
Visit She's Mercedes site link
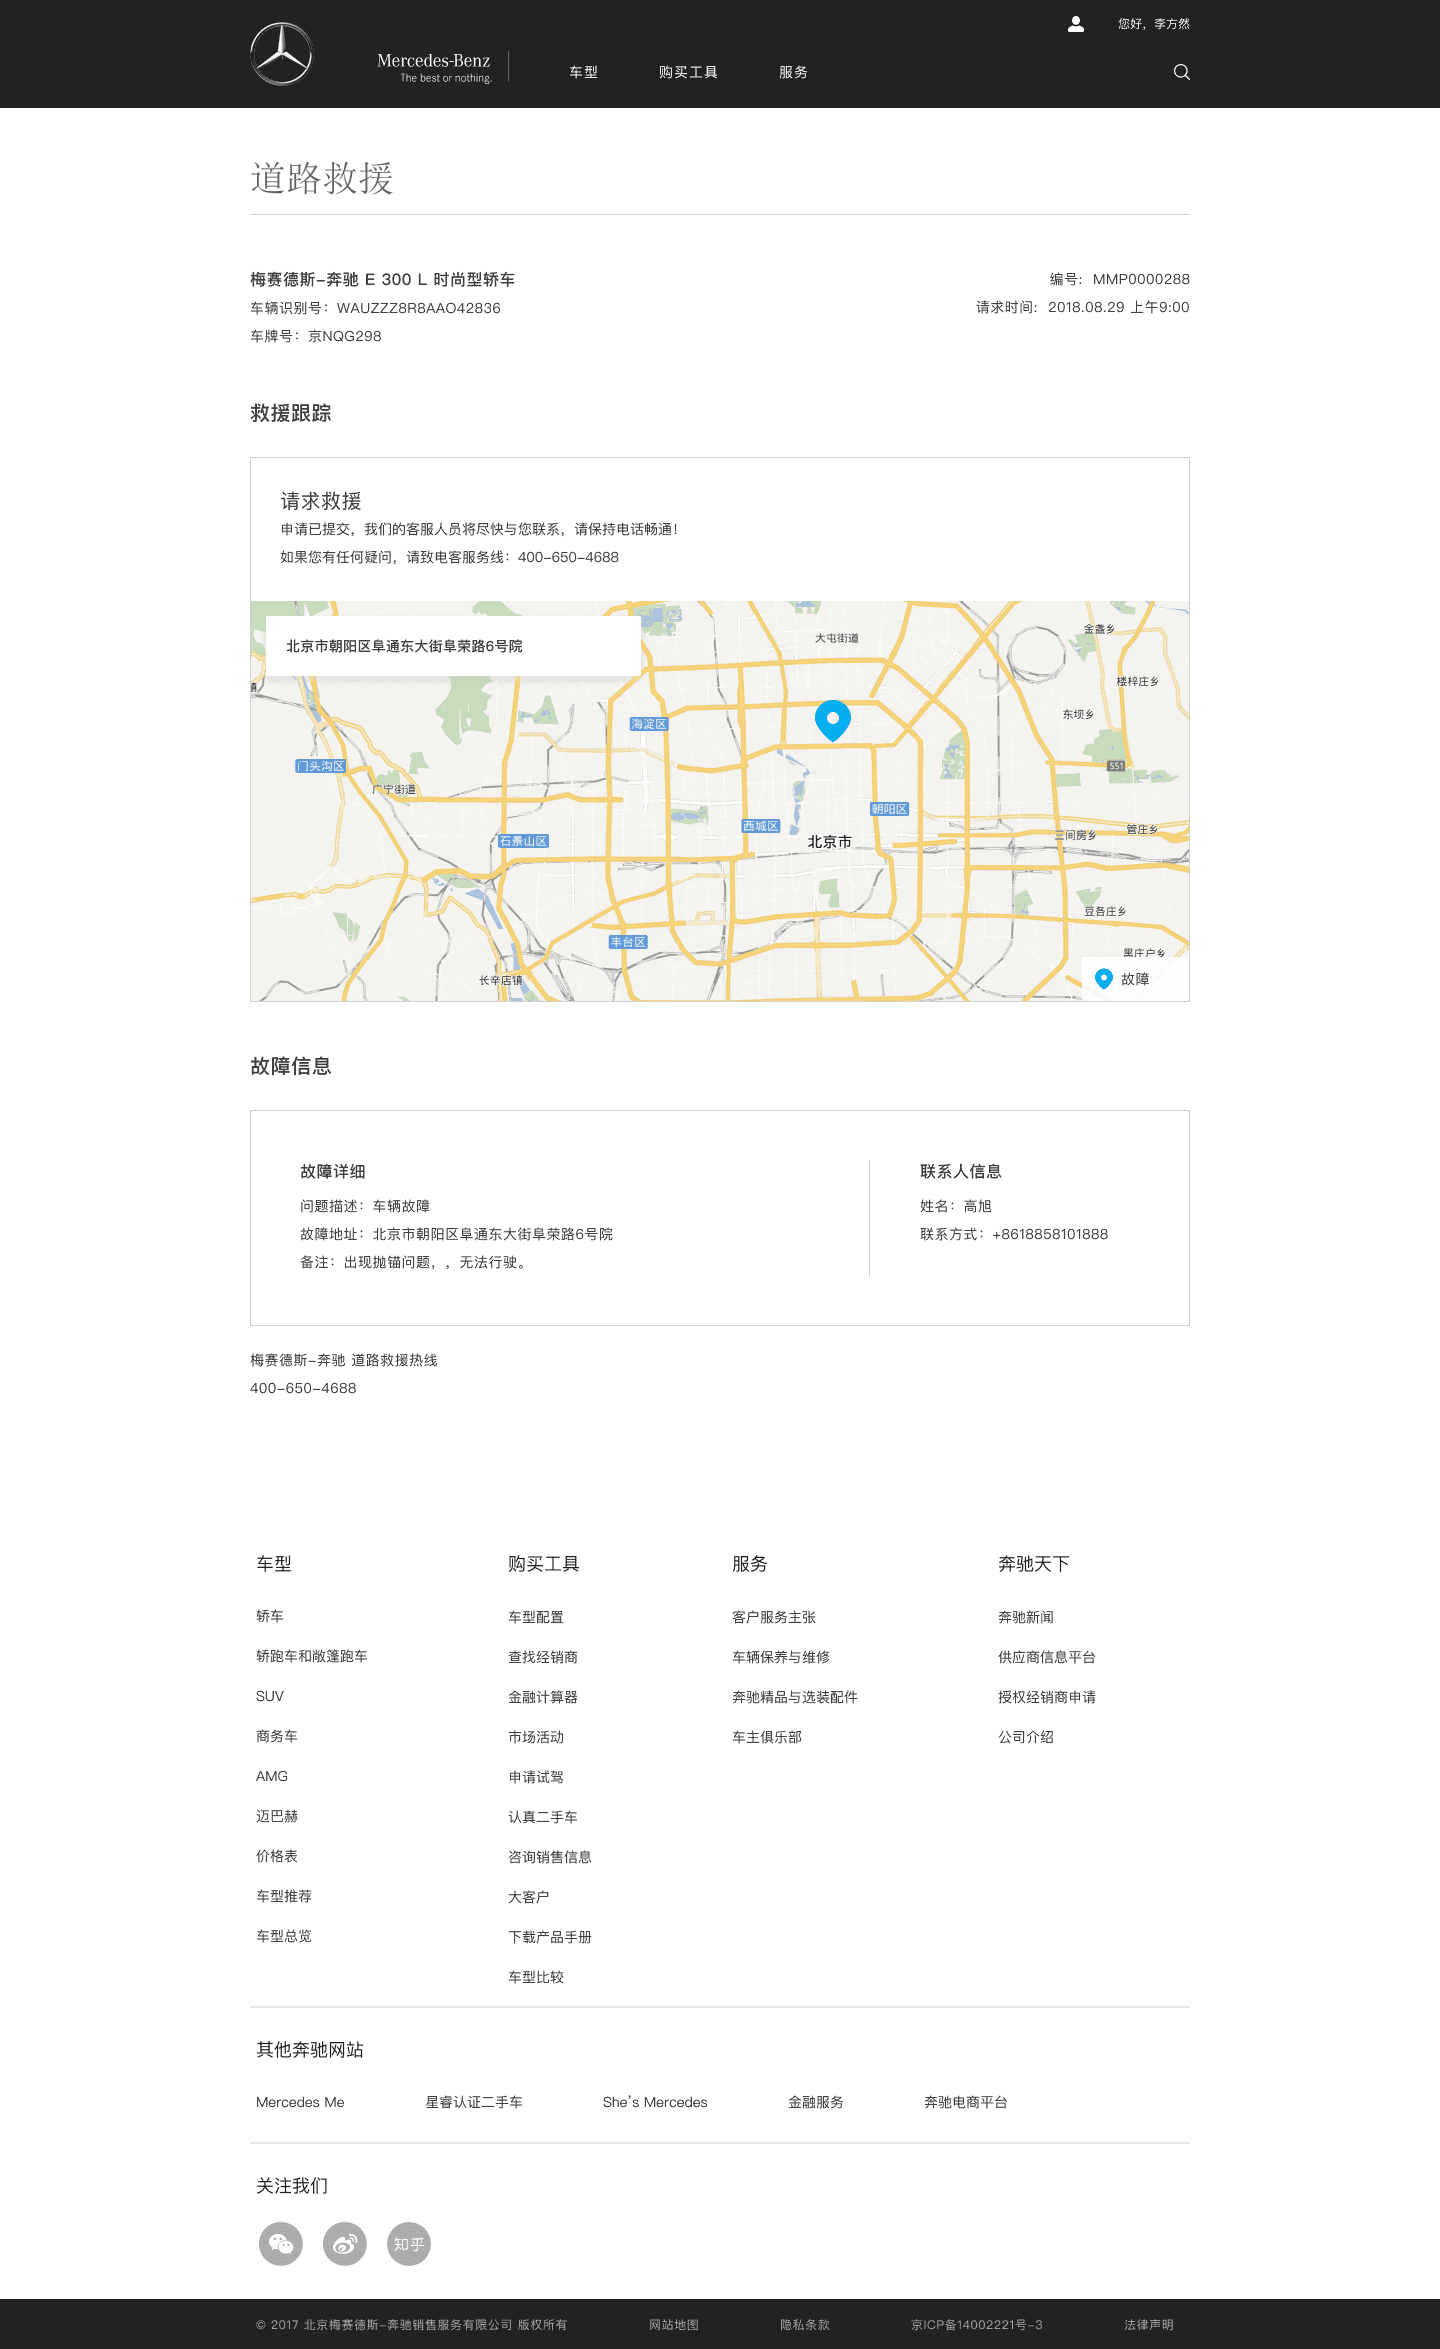coord(655,2102)
